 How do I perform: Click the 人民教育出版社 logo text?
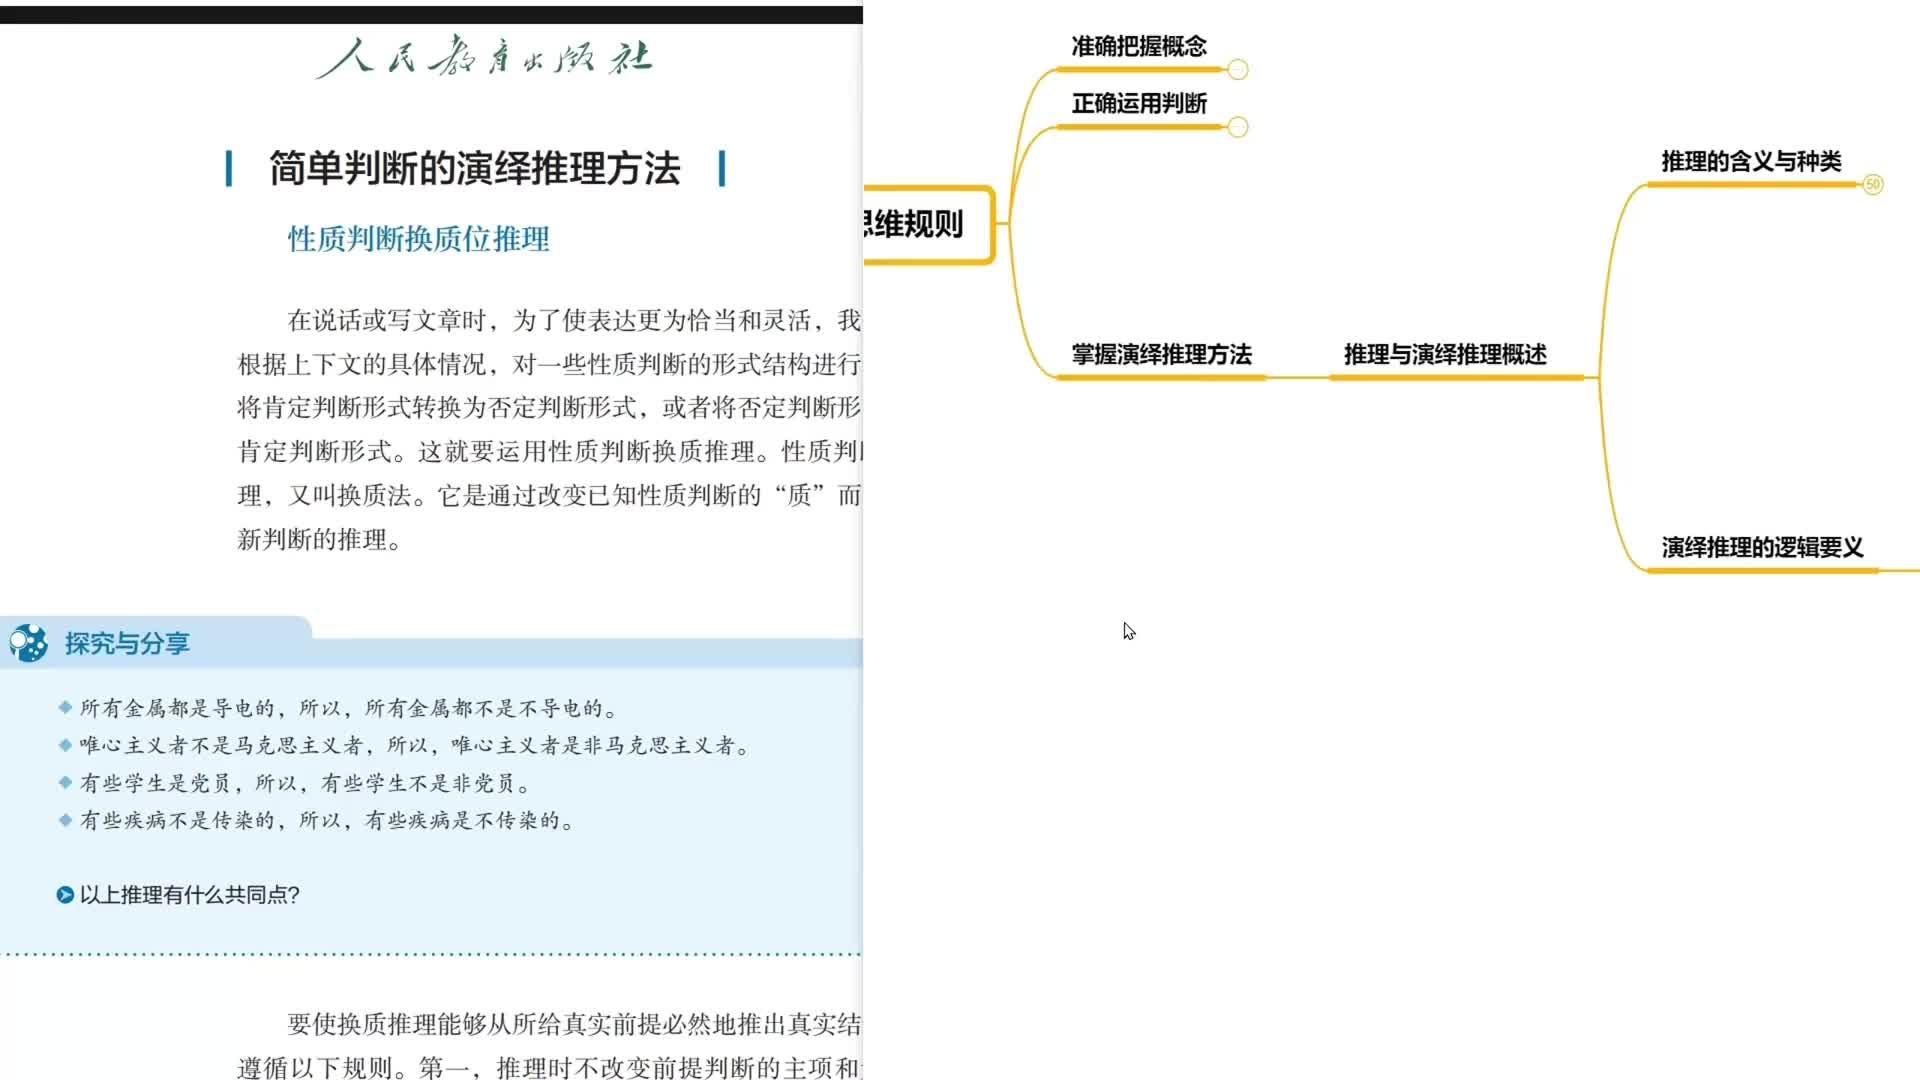[484, 57]
